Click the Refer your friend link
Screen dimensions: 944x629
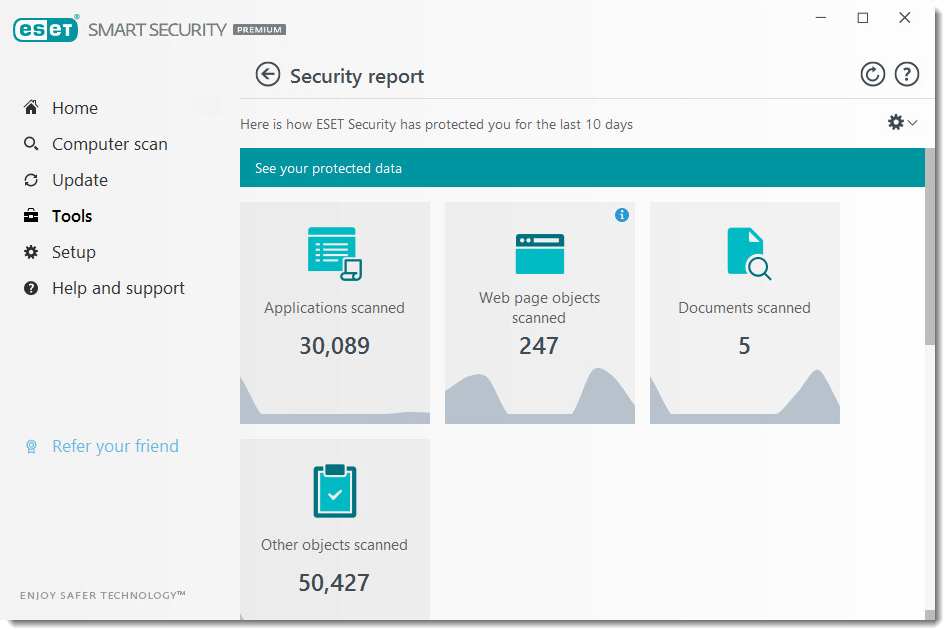[115, 446]
